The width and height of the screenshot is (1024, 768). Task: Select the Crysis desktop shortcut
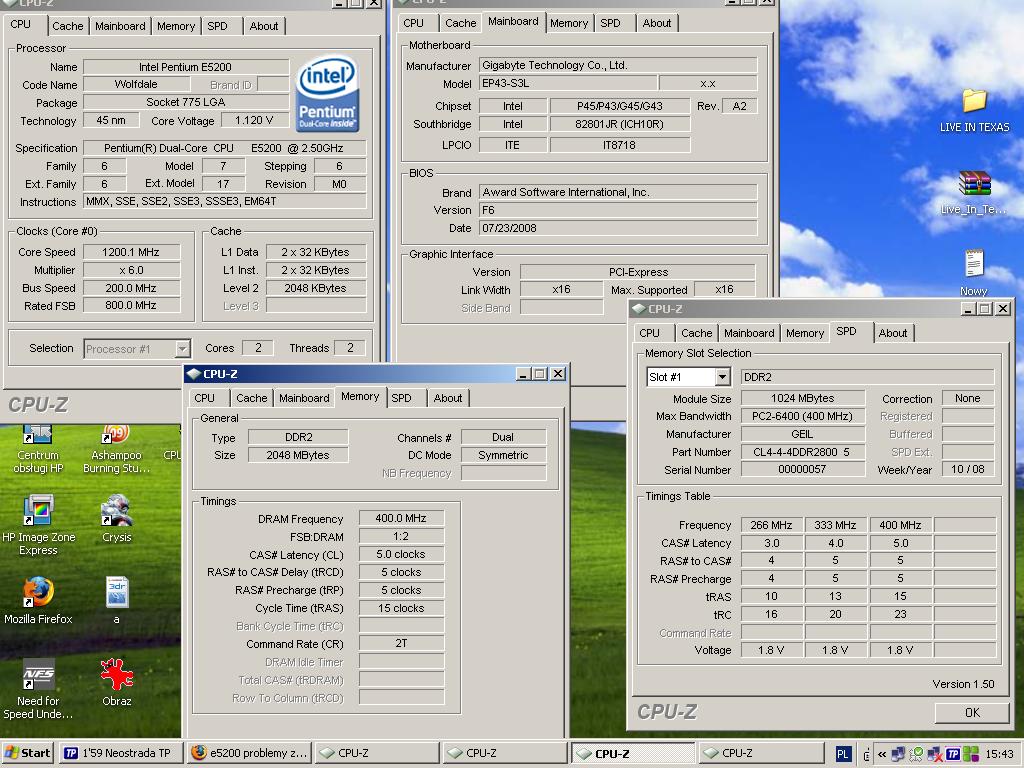tap(117, 511)
